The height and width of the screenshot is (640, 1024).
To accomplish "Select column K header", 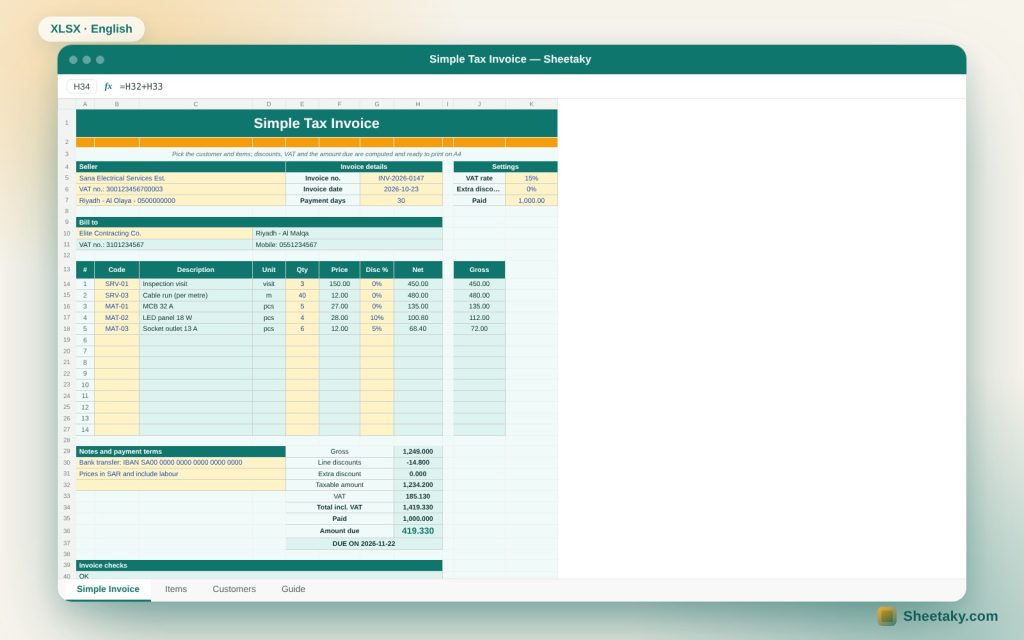I will [531, 104].
